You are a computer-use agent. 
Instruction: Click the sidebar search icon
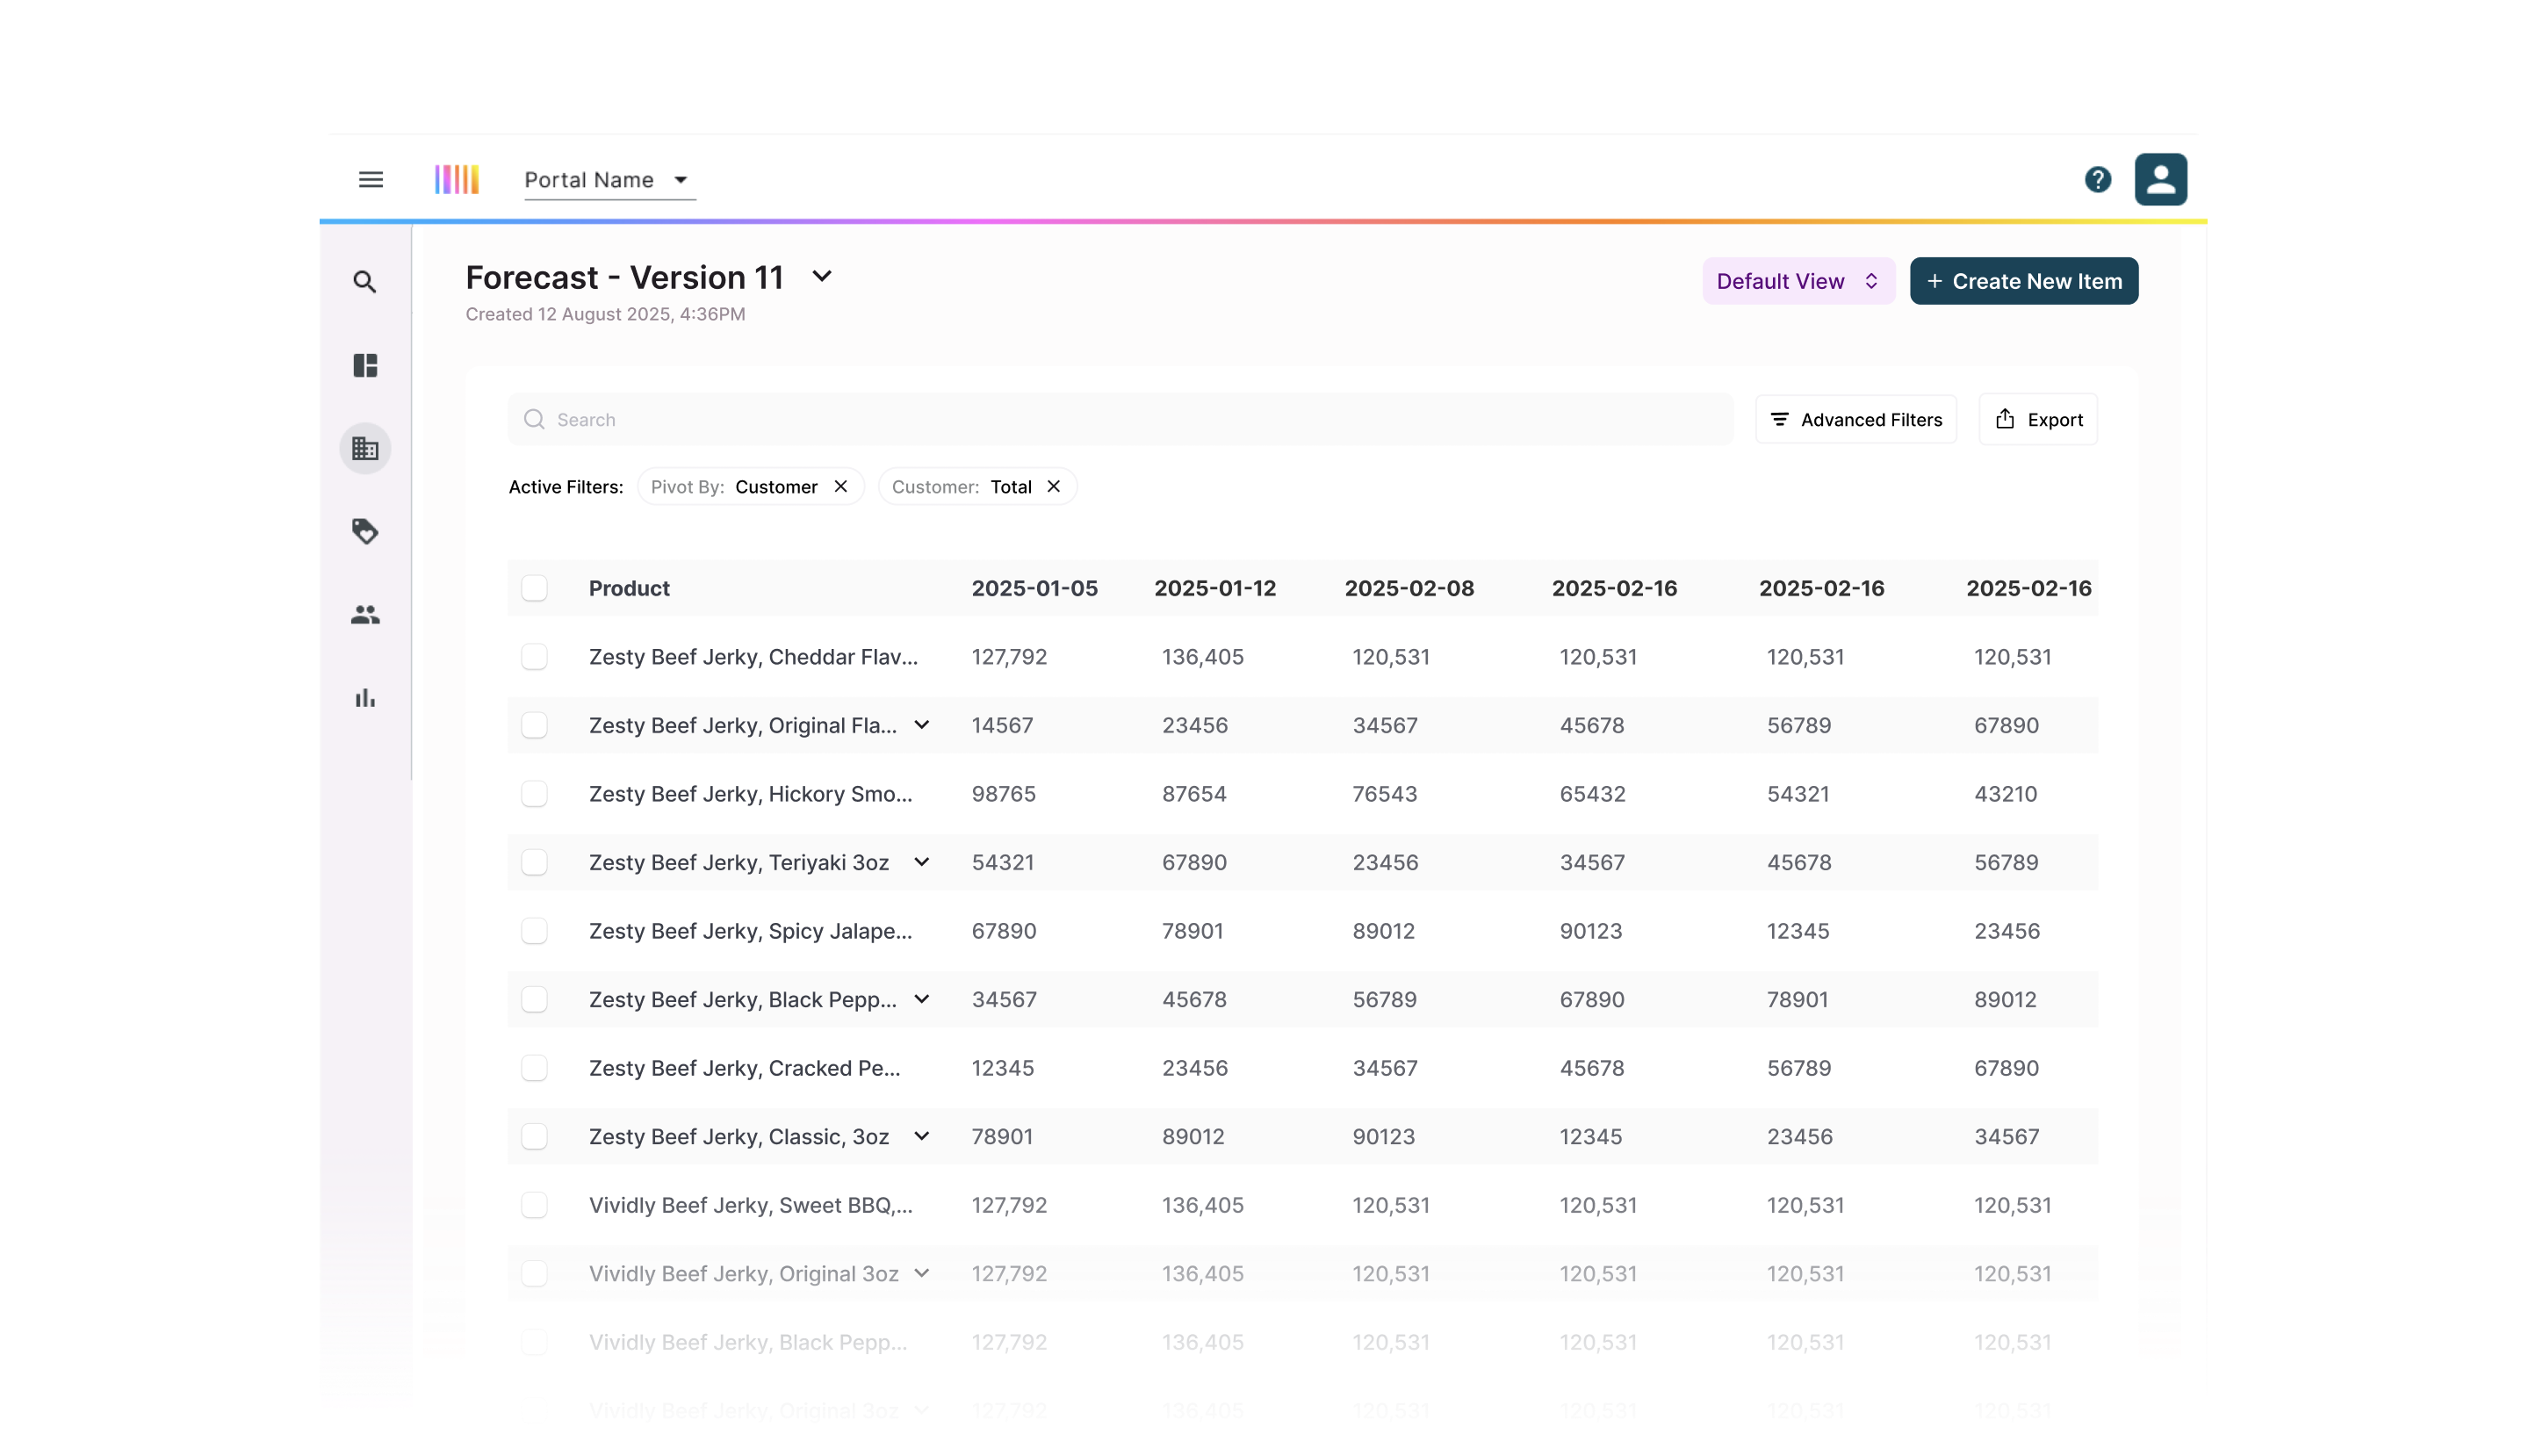pos(365,282)
